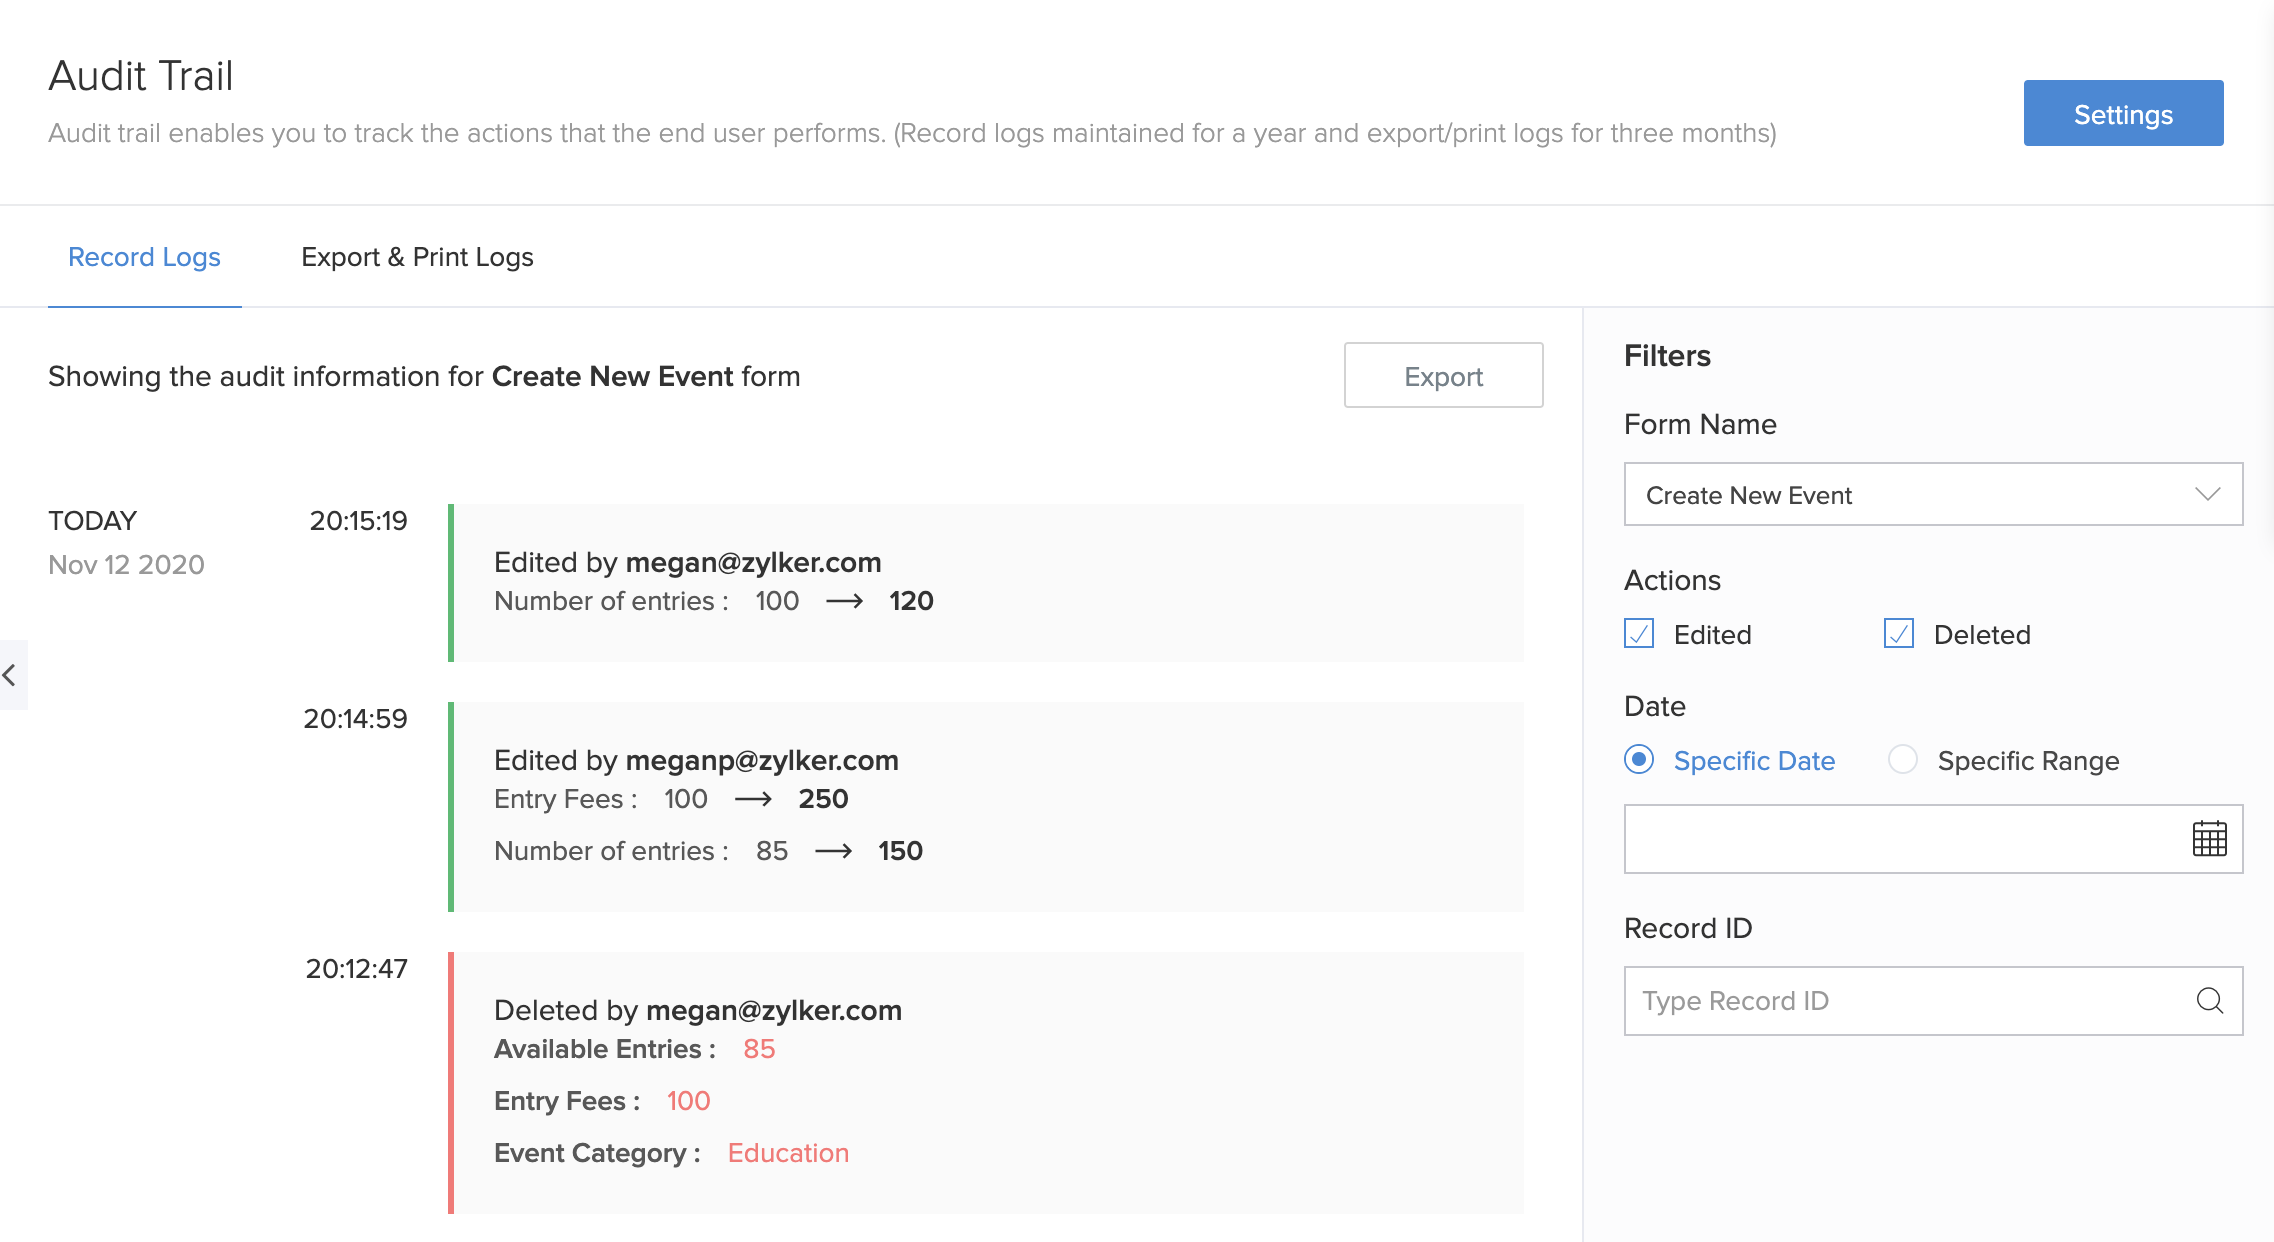Select the Specific Date radio button

pos(1639,760)
